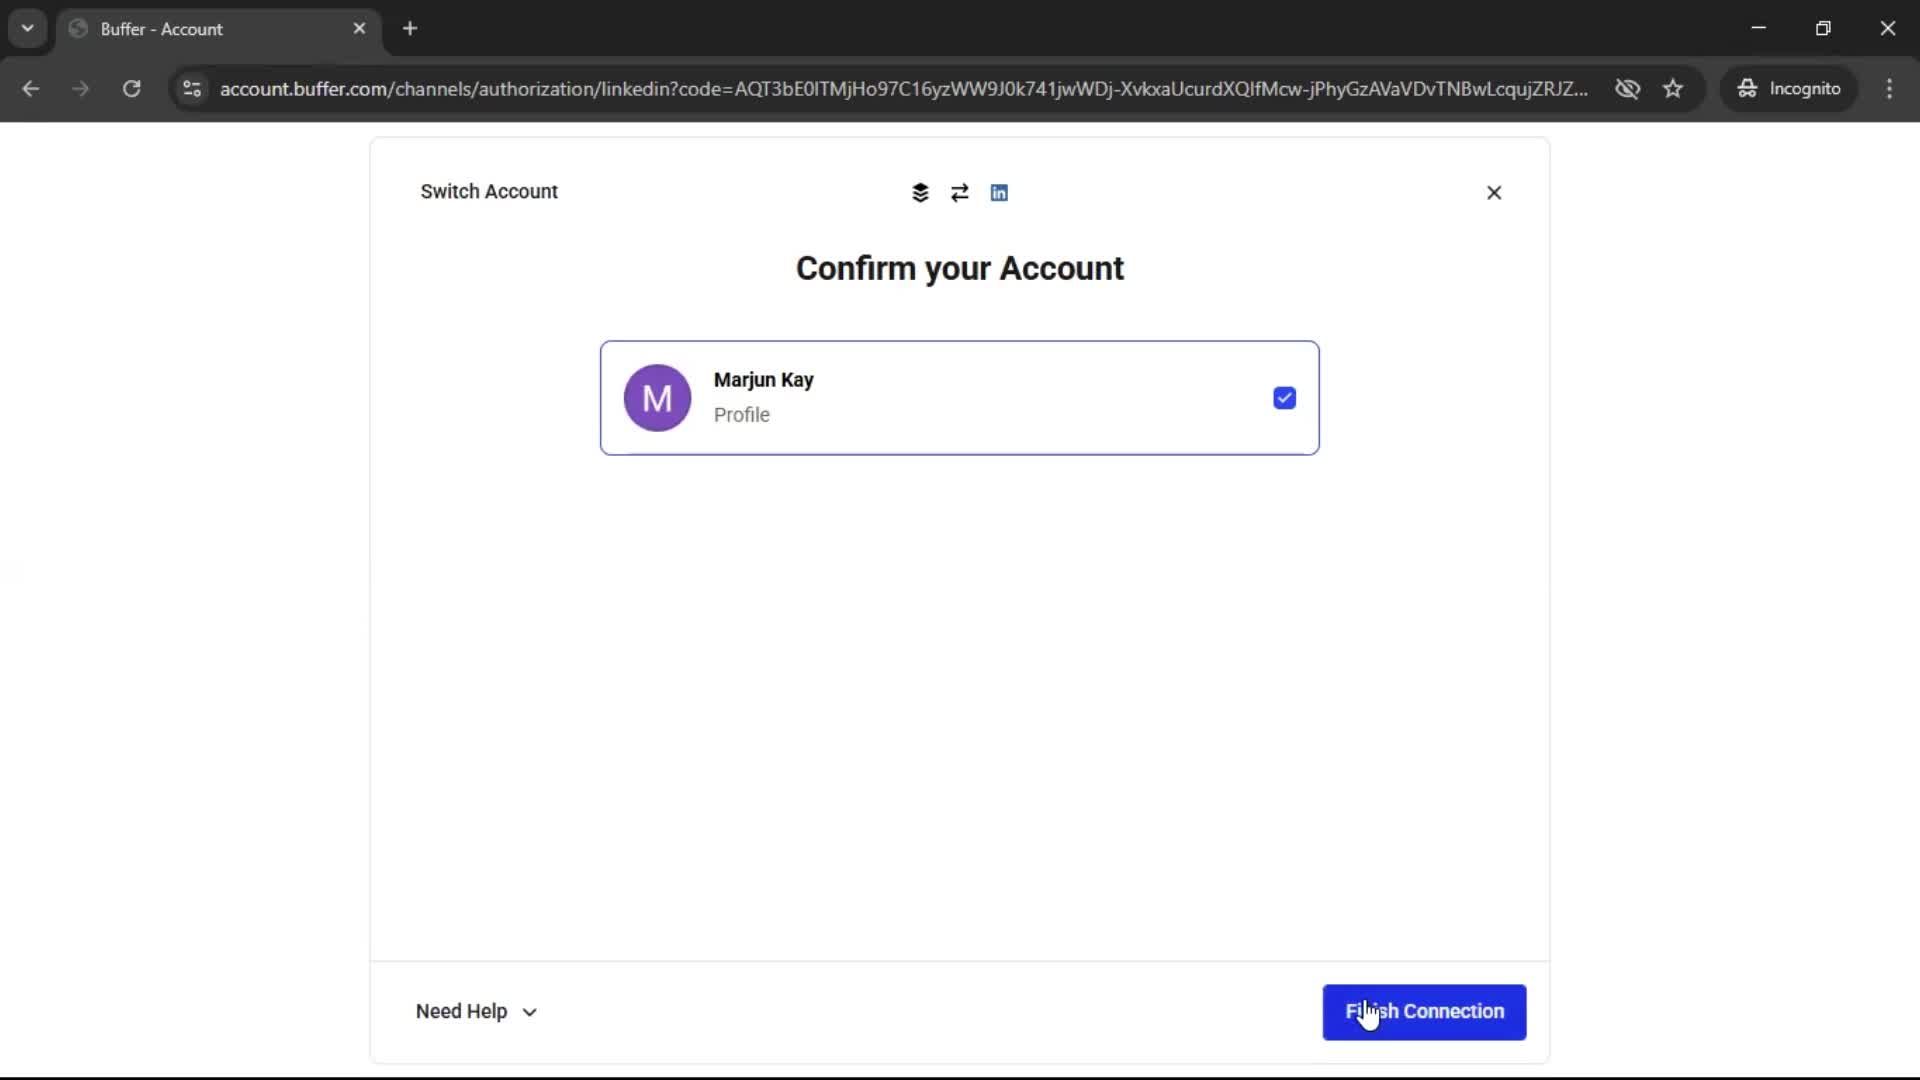Click the third-party cookies blocked icon

click(x=1628, y=89)
